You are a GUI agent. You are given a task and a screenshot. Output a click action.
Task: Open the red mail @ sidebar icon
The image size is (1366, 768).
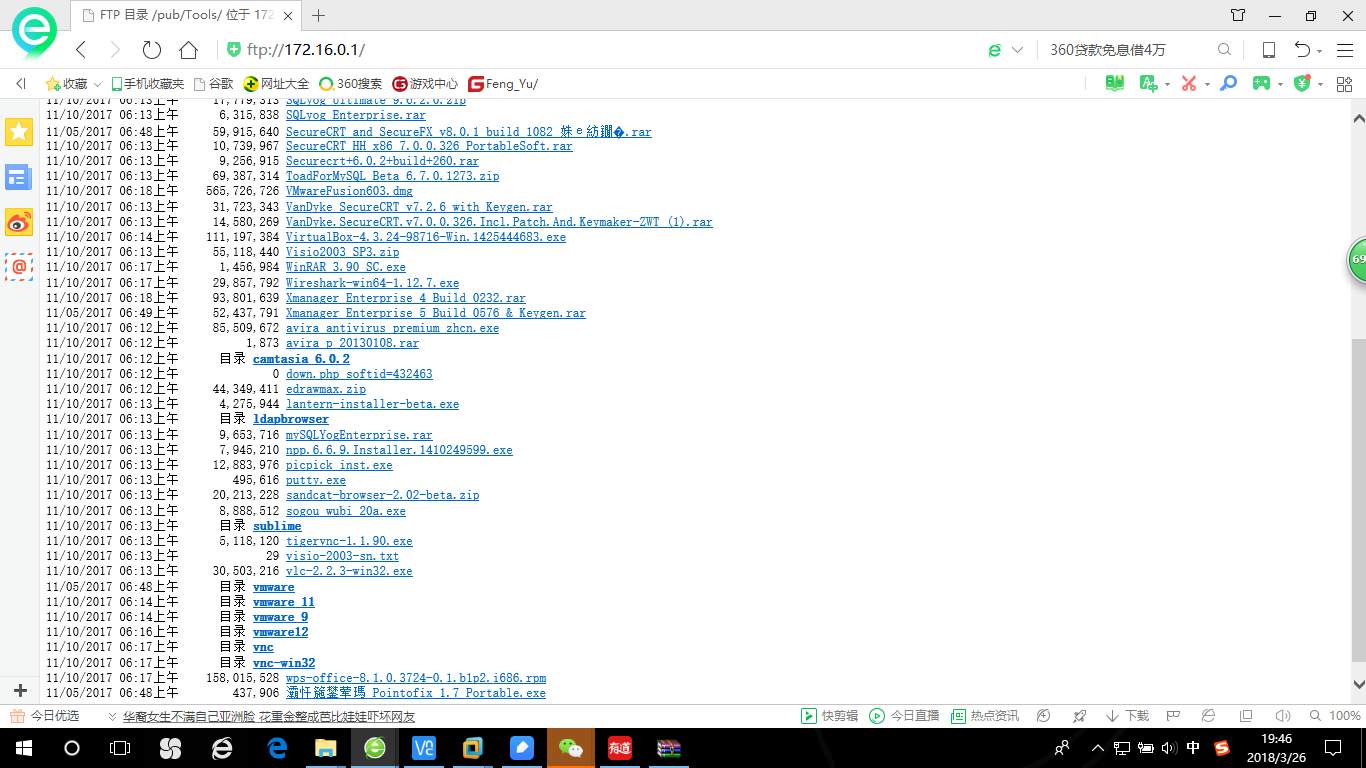(19, 266)
